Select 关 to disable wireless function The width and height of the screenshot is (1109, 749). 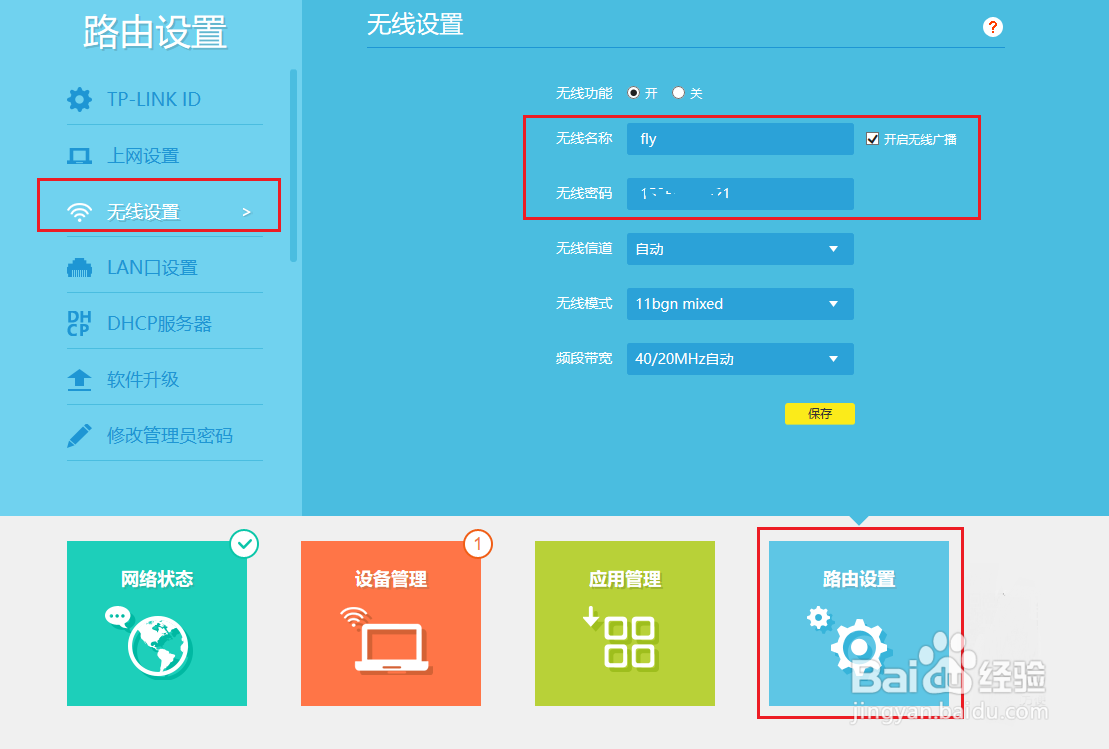[676, 93]
